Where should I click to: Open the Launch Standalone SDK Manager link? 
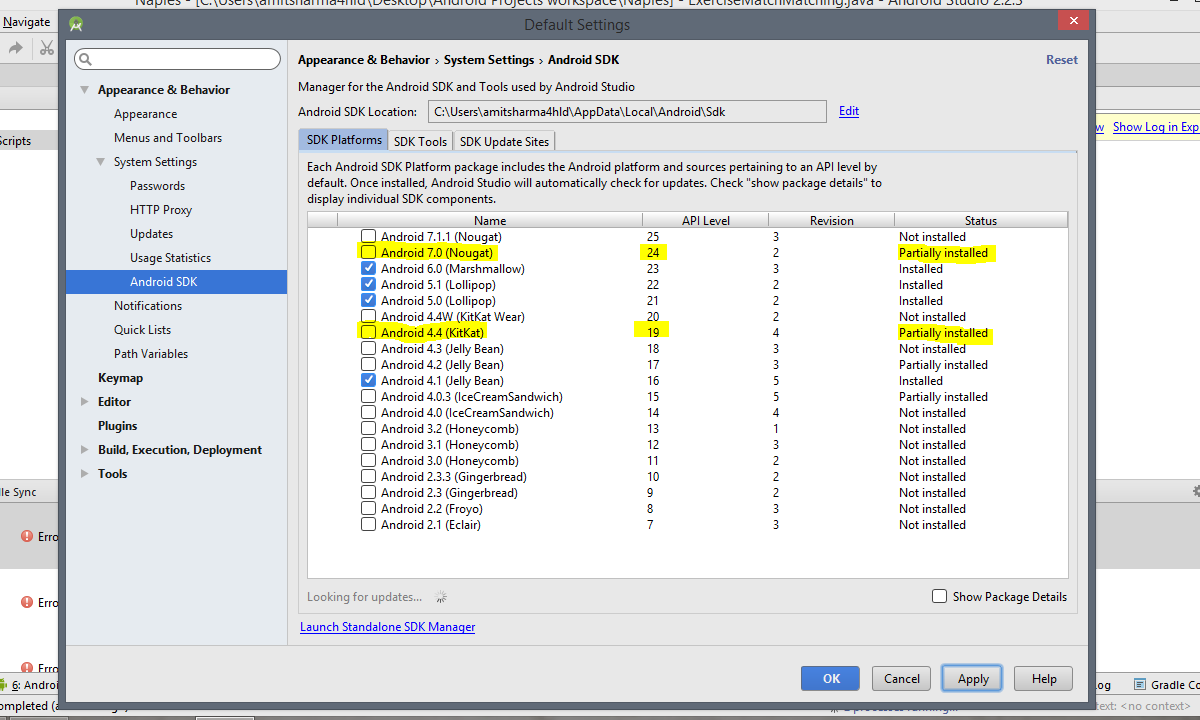[x=388, y=627]
